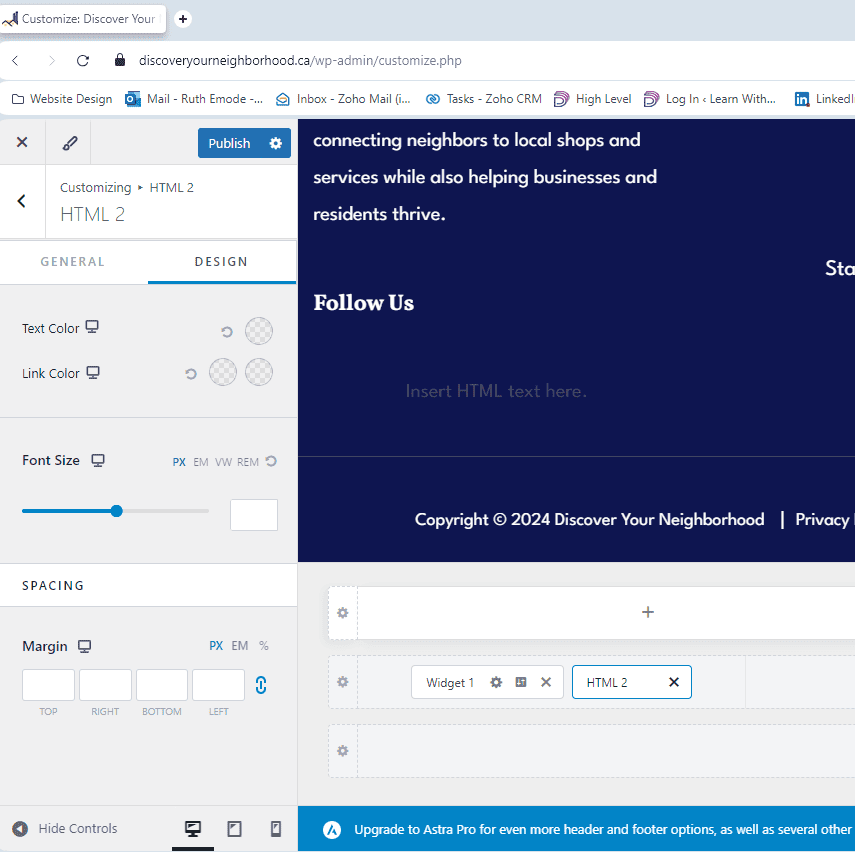855x852 pixels.
Task: Switch to tablet preview icon
Action: [x=235, y=829]
